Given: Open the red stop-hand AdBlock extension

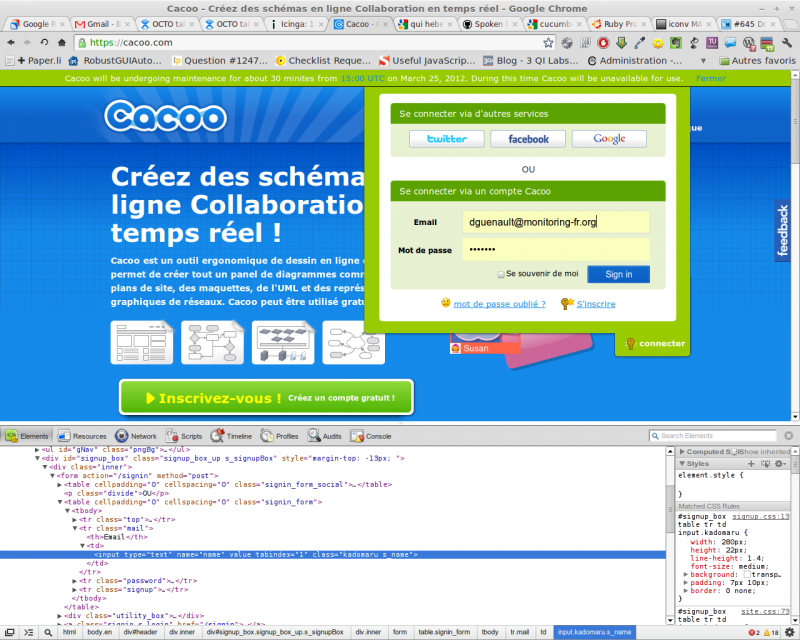Looking at the screenshot, I should [603, 43].
